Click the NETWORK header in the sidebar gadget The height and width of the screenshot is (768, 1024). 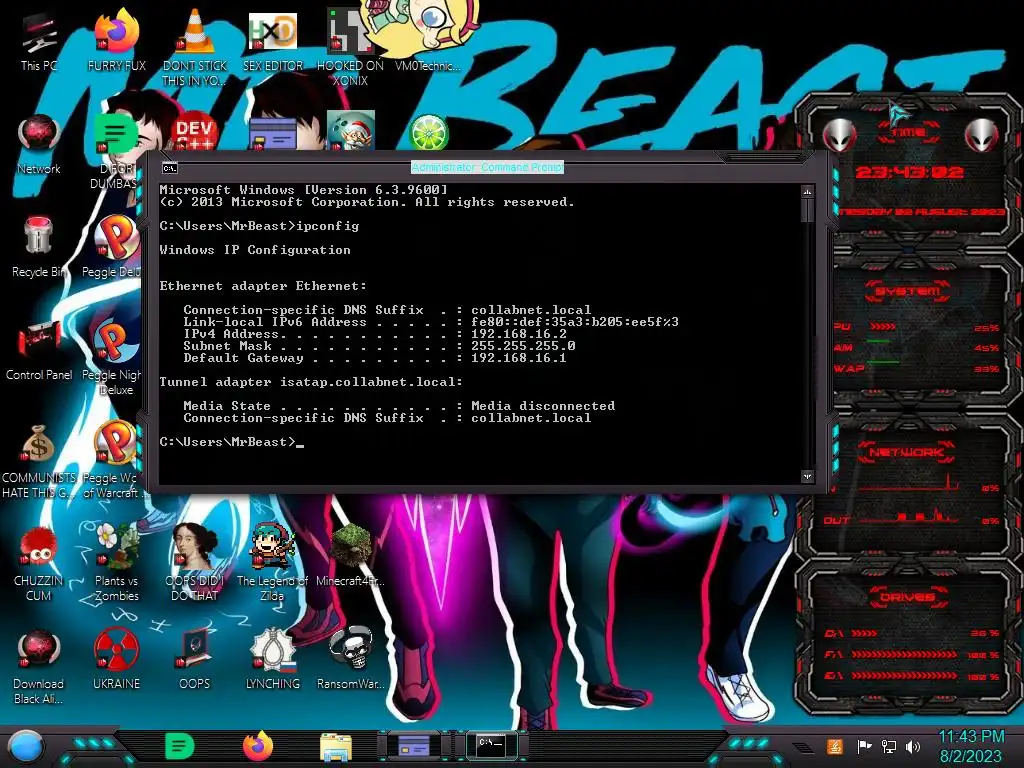[x=906, y=452]
